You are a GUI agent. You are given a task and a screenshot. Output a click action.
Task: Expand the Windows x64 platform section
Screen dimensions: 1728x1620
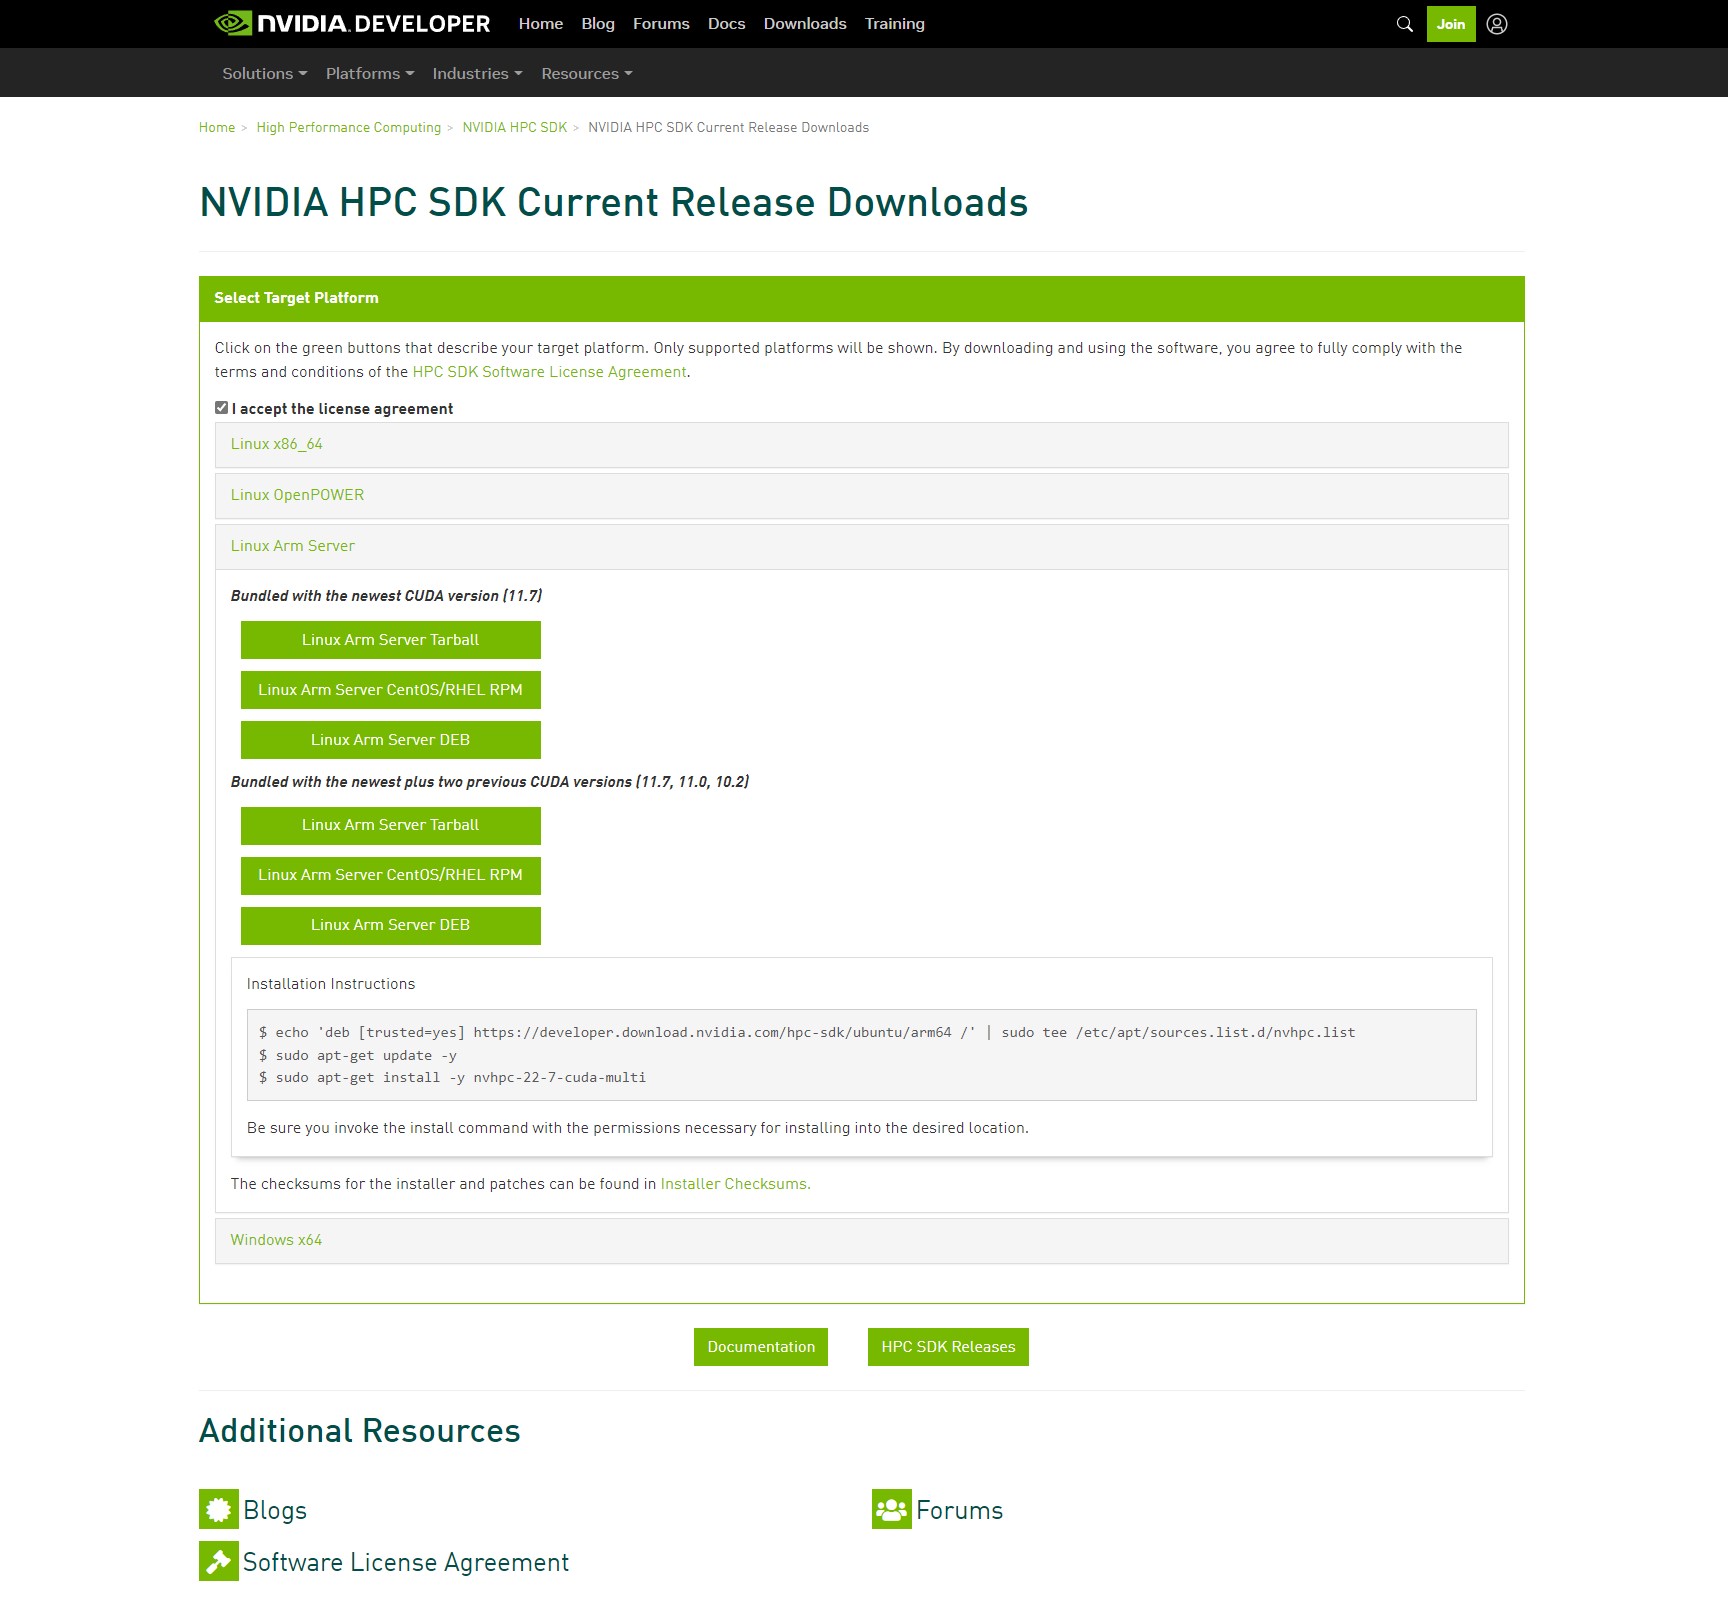coord(861,1241)
